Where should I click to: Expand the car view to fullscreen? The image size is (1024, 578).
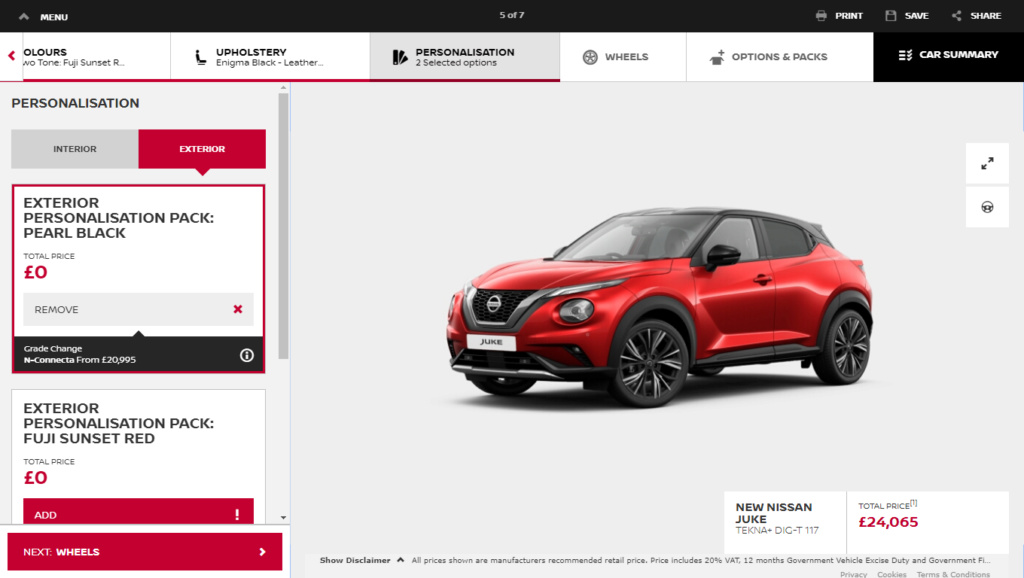click(x=987, y=163)
